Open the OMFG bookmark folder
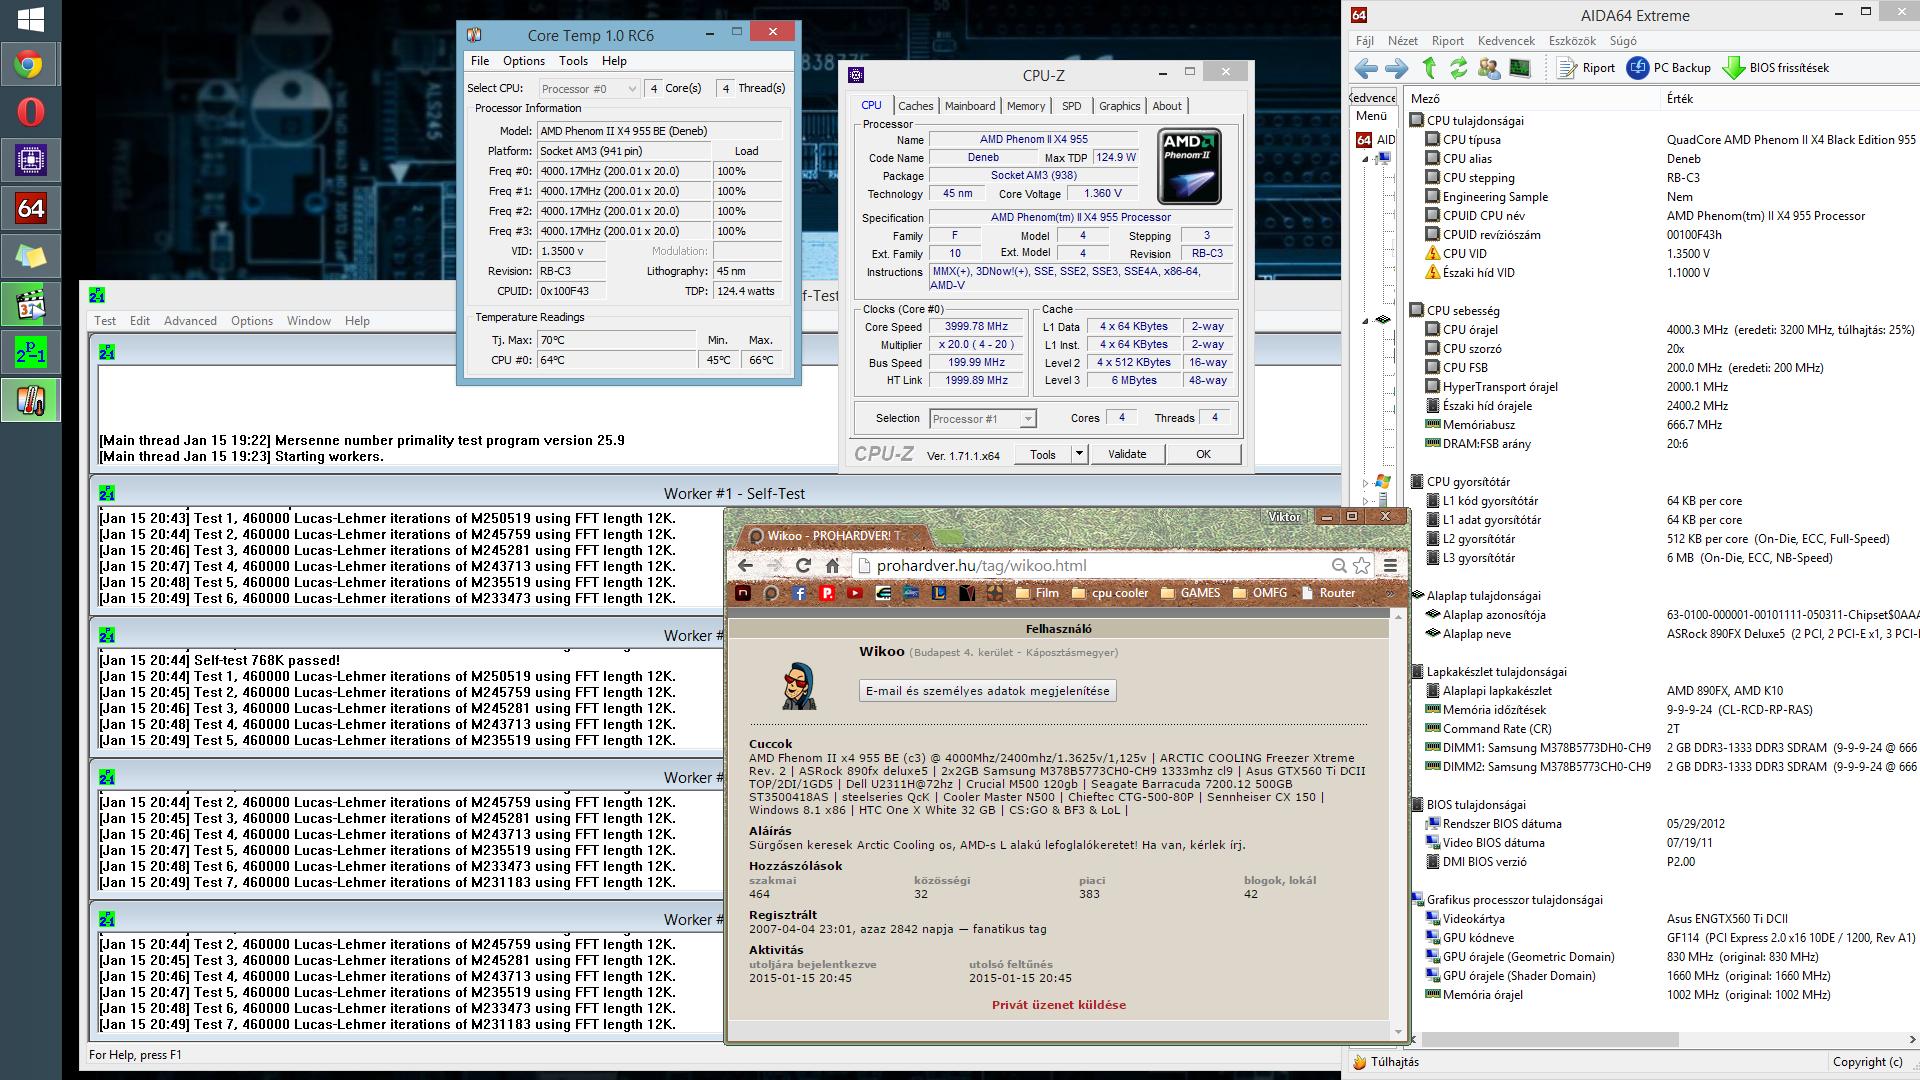Screen dimensions: 1920x1080 pos(1260,593)
